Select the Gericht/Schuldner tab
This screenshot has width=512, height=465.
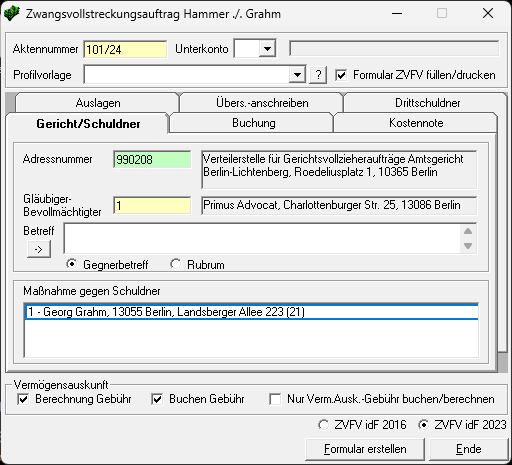coord(88,123)
